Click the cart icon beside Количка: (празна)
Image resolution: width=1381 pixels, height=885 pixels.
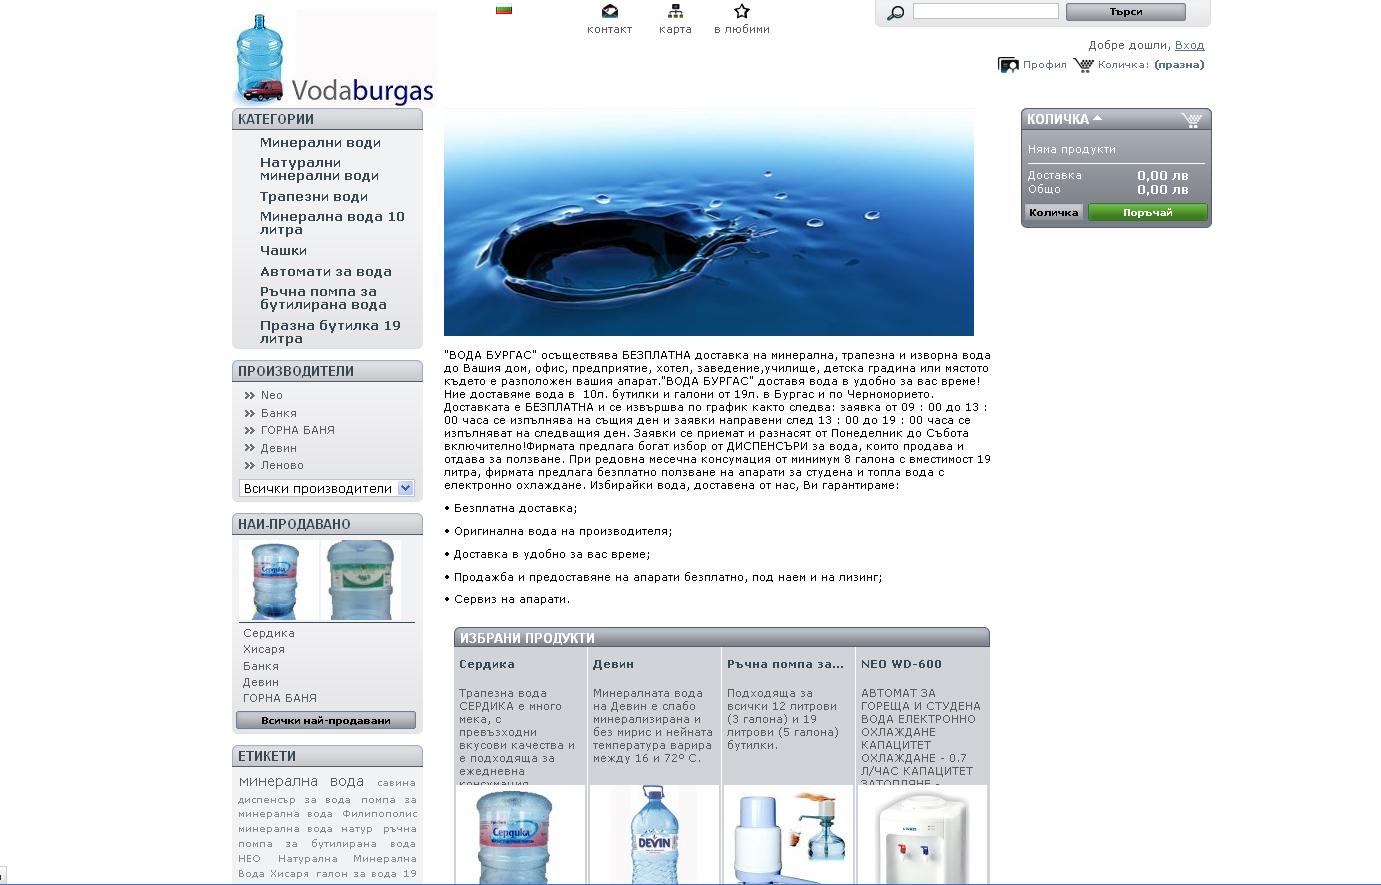(1083, 65)
